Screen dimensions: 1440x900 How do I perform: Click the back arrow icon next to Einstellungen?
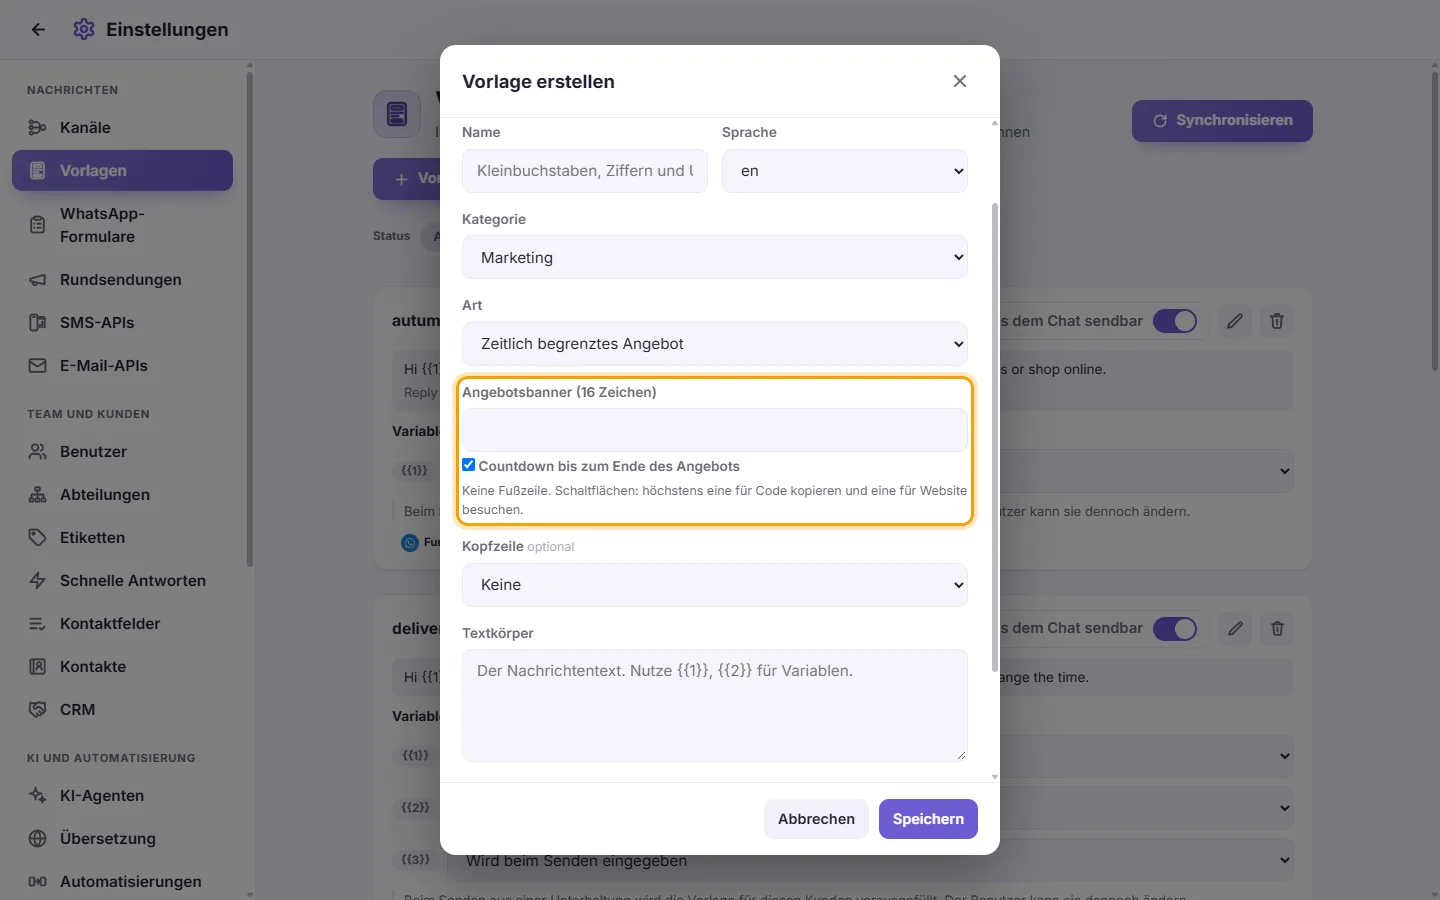[38, 30]
